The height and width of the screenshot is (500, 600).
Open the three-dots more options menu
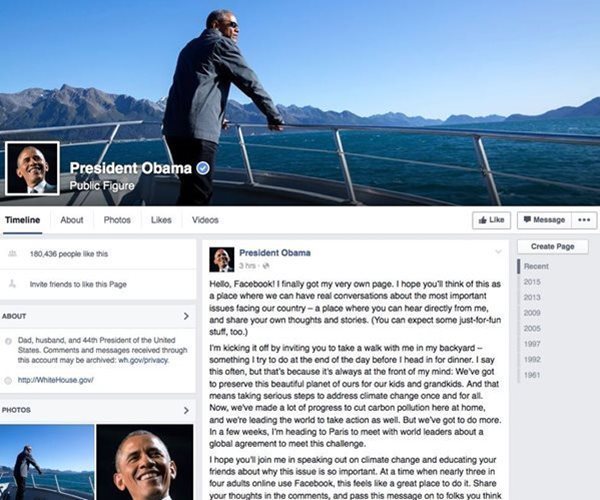pos(584,220)
